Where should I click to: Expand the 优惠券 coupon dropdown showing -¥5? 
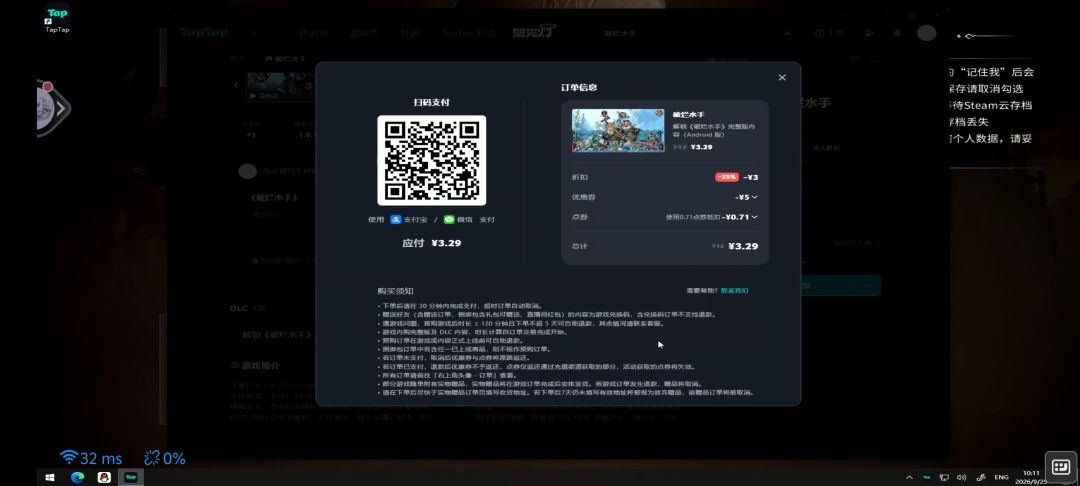(x=746, y=198)
